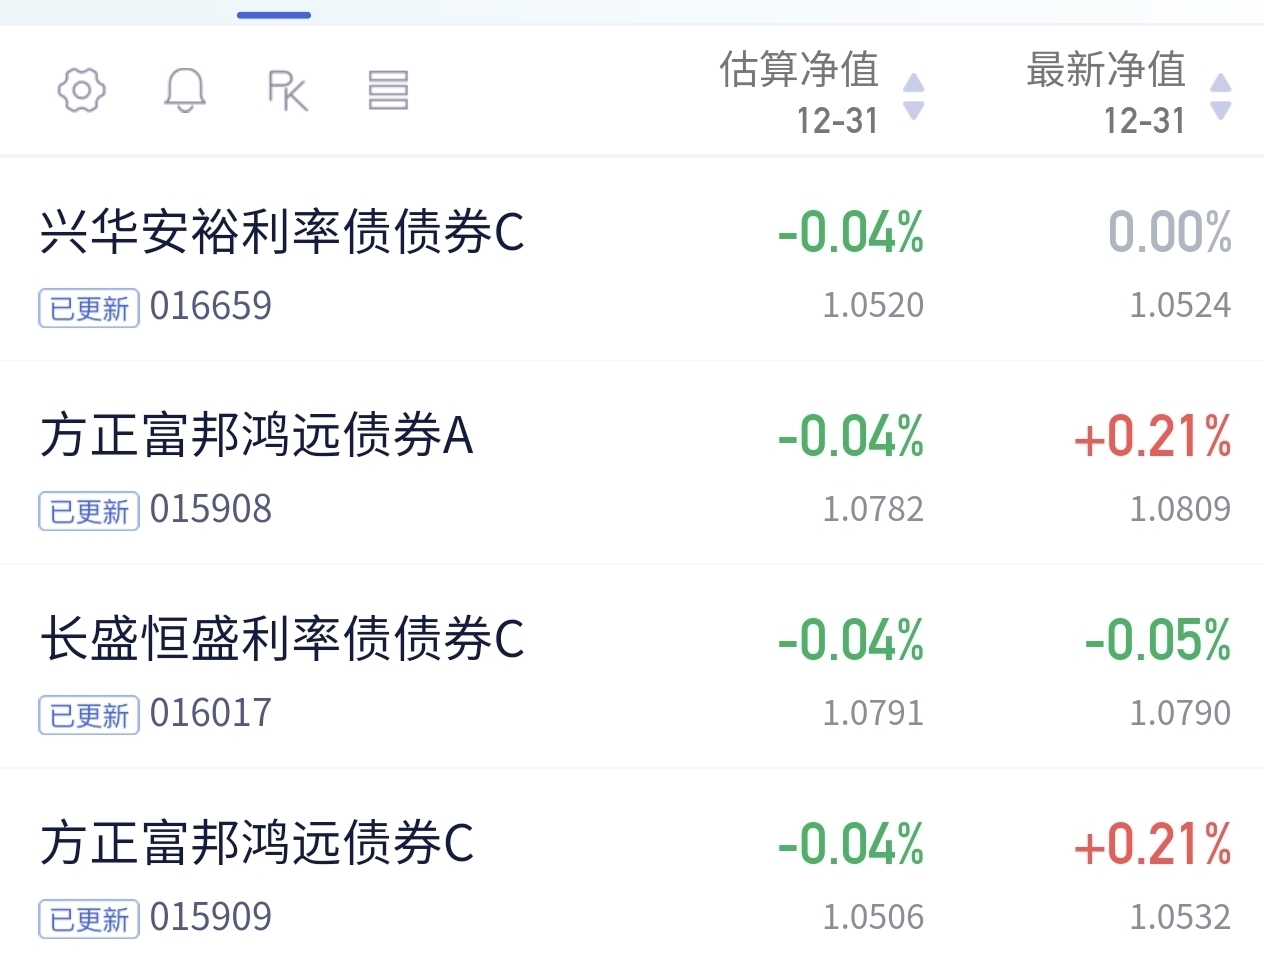Image resolution: width=1264 pixels, height=970 pixels.
Task: Tap the 已更新 badge next to 015908
Action: click(x=89, y=512)
